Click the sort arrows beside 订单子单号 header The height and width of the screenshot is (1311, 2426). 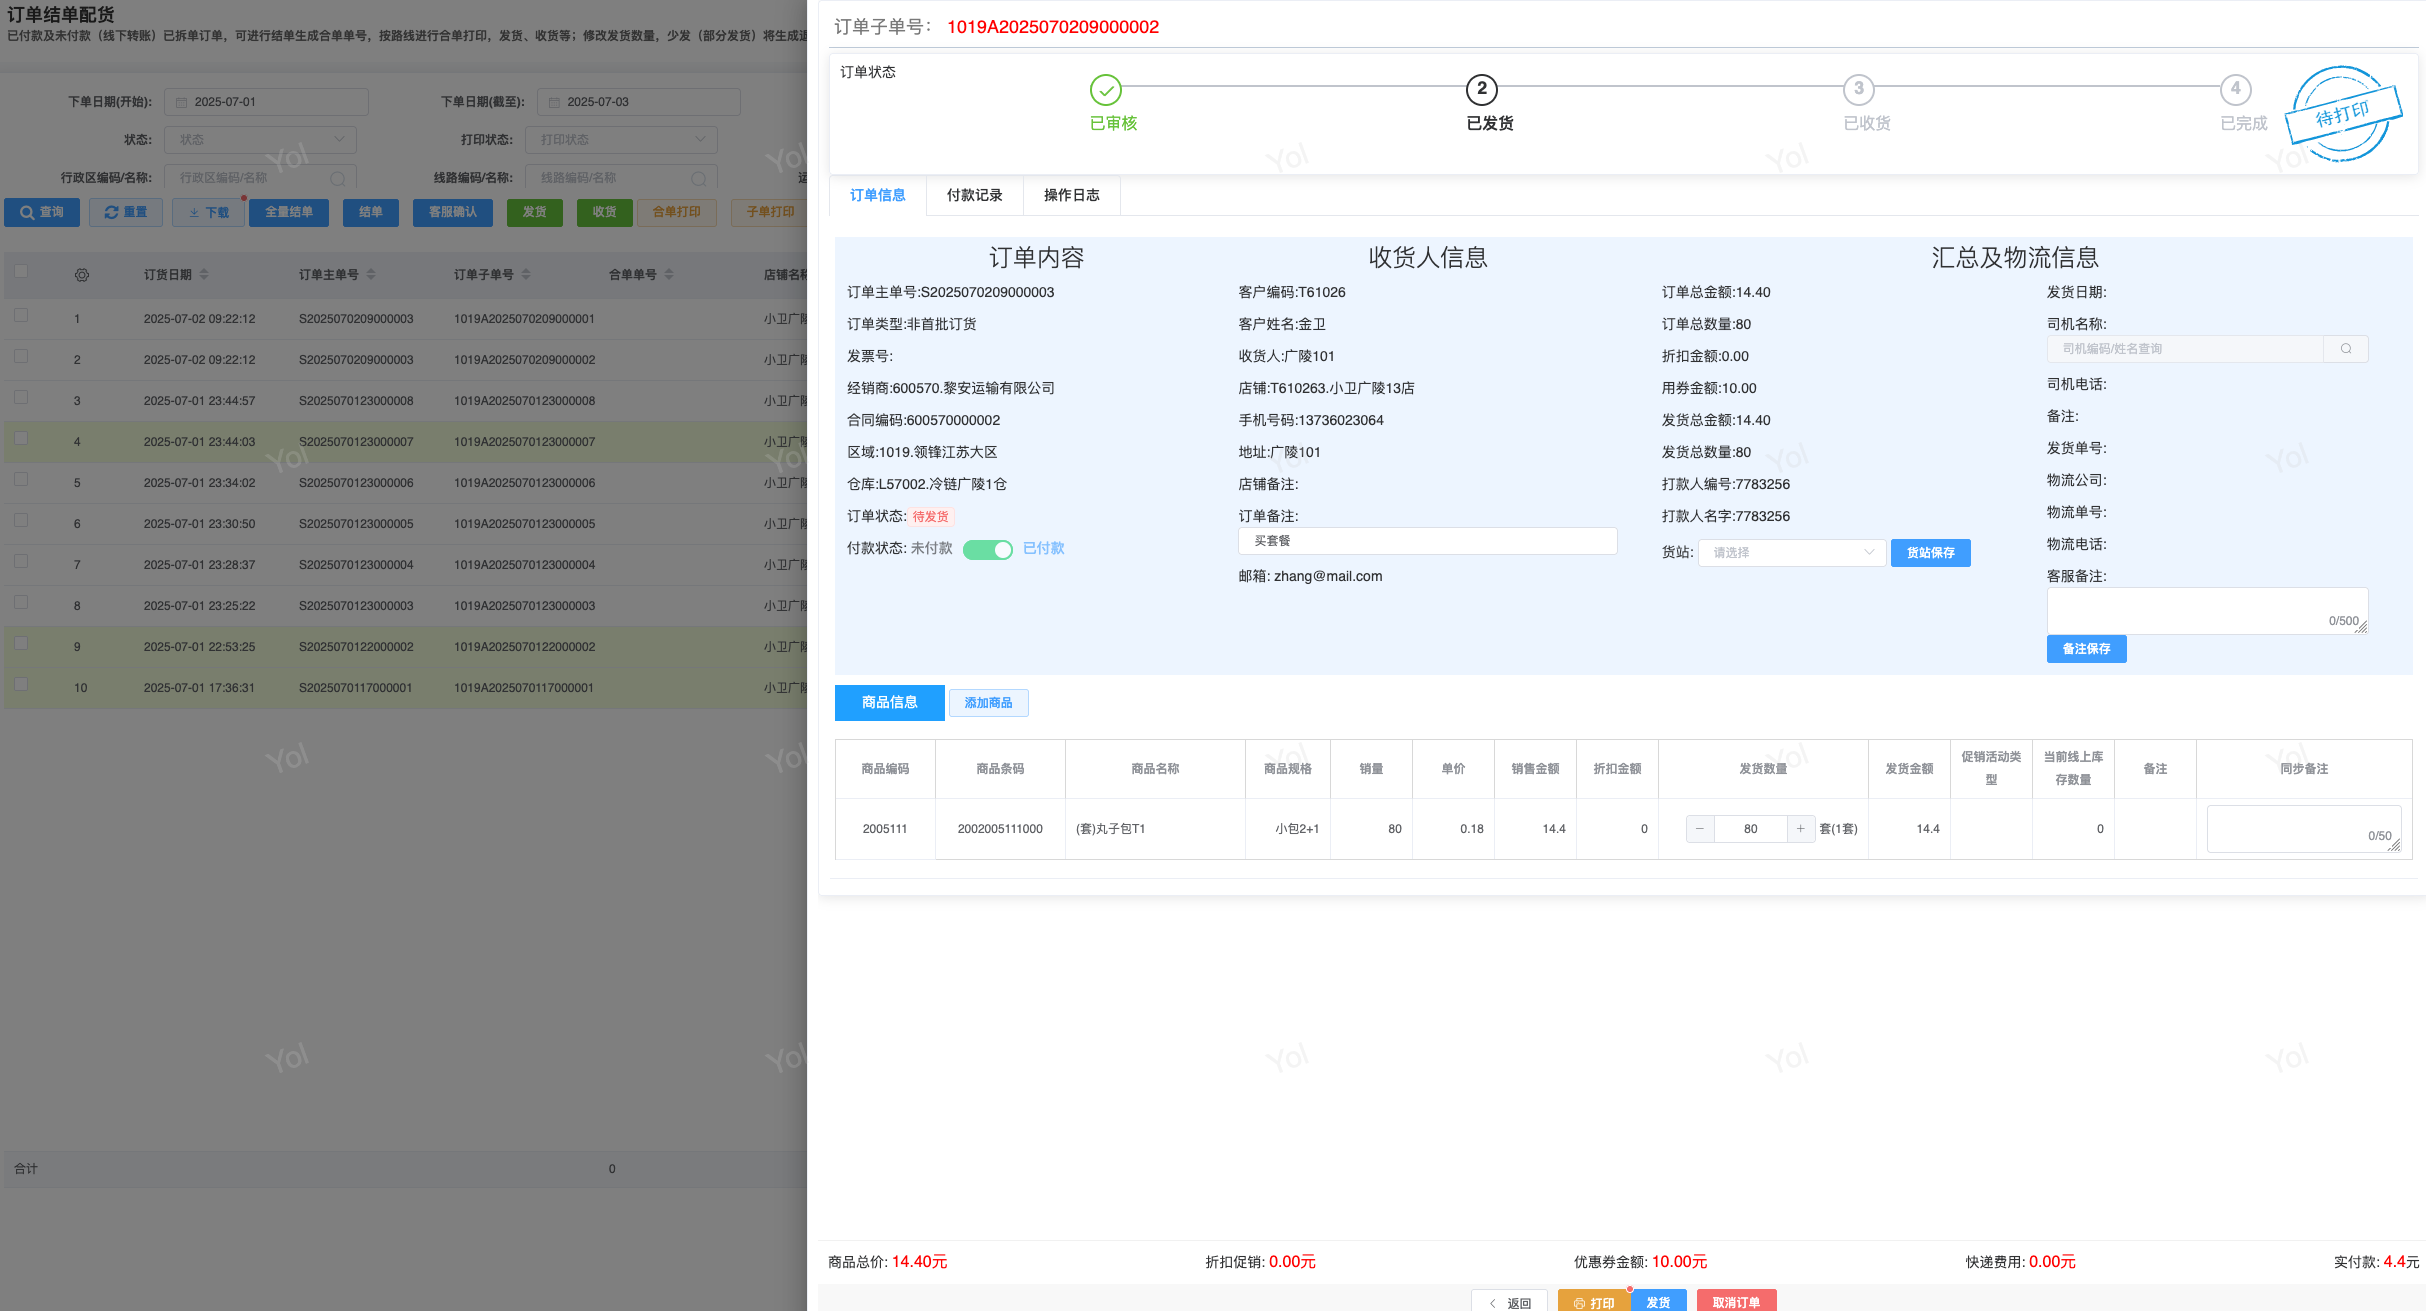click(526, 274)
